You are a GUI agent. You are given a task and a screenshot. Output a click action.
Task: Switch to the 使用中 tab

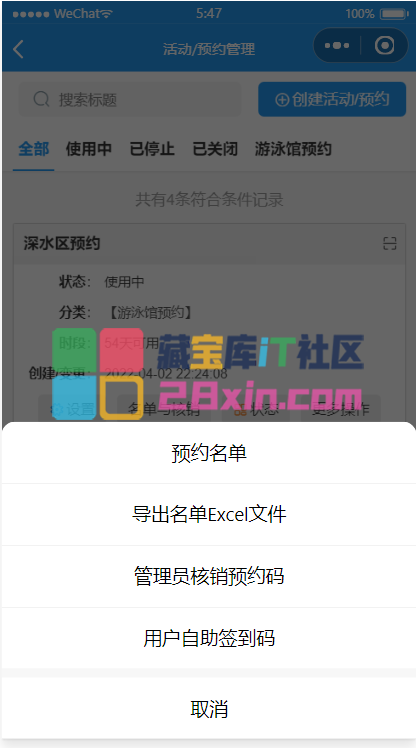click(x=89, y=149)
